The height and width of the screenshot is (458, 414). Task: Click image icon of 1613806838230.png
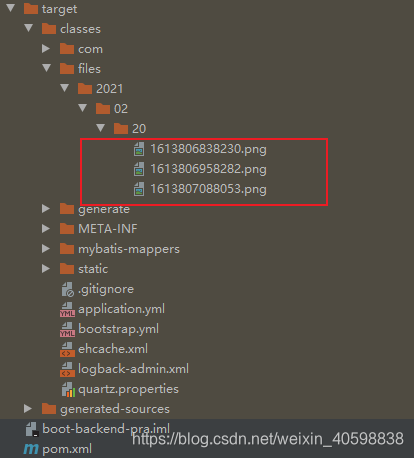[139, 149]
